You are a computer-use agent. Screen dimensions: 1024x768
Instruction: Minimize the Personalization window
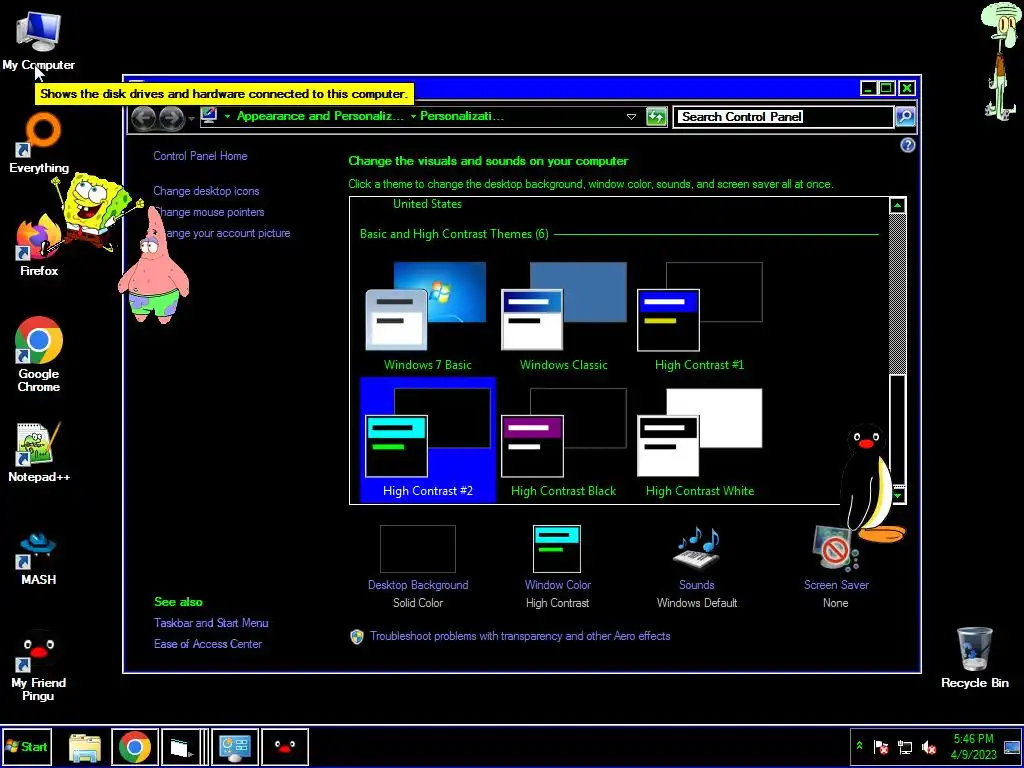pyautogui.click(x=868, y=88)
